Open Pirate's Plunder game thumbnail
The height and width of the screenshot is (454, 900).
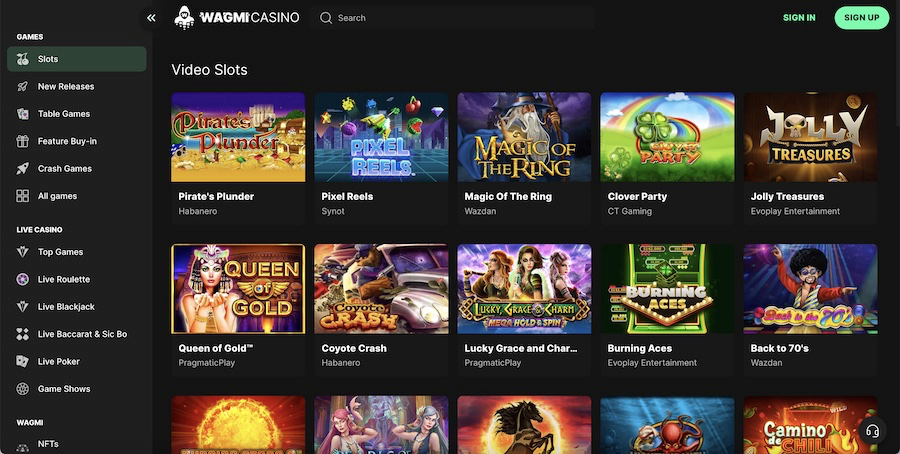(238, 137)
